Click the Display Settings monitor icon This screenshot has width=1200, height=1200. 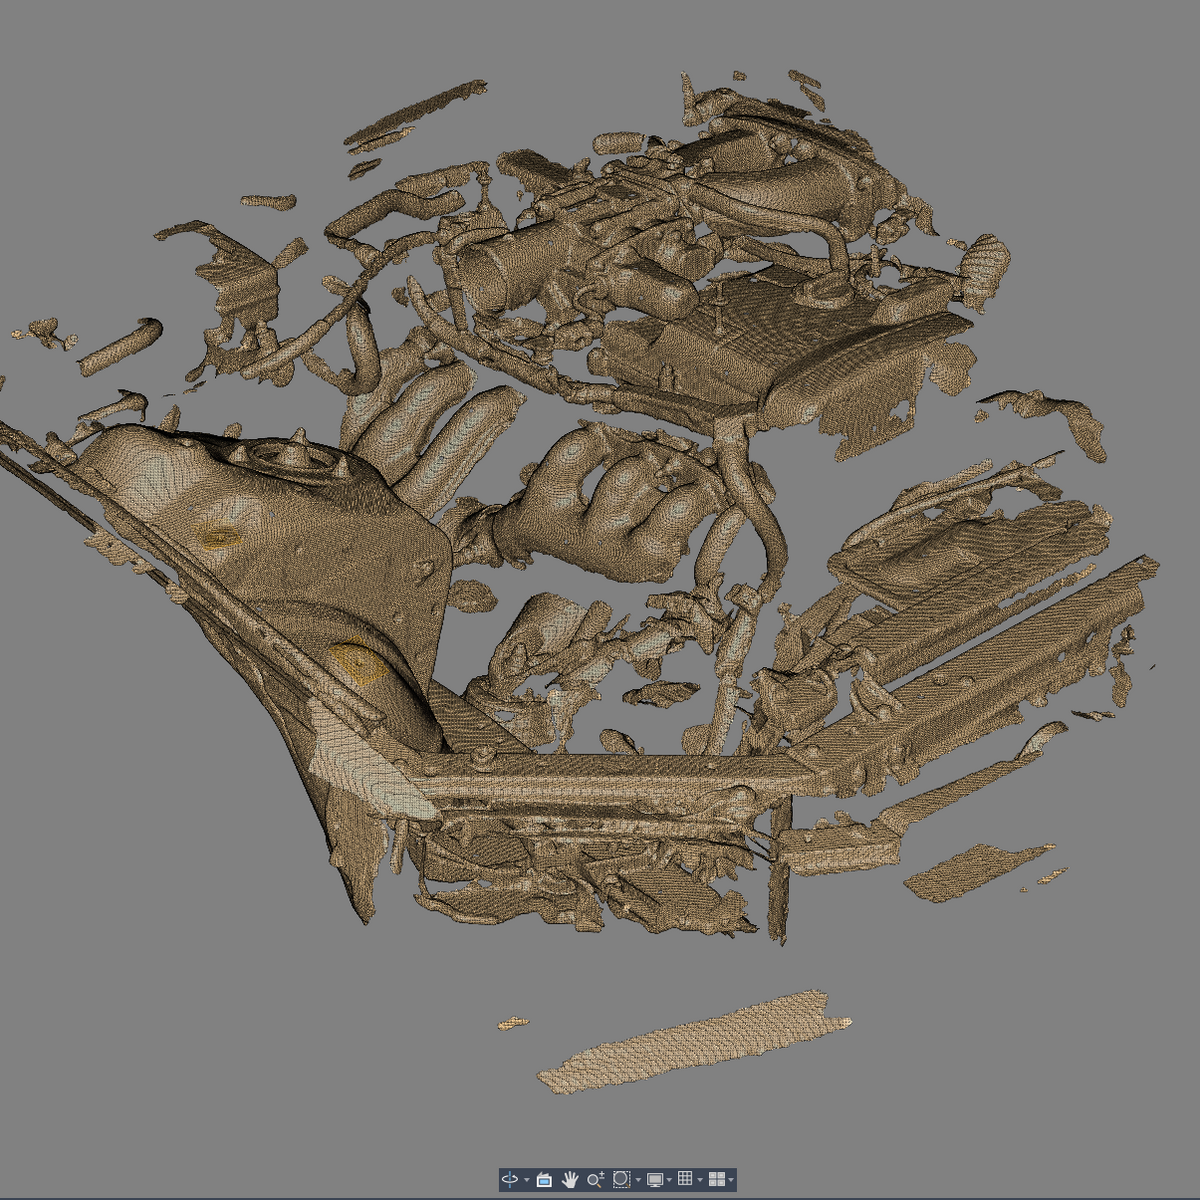tap(655, 1180)
